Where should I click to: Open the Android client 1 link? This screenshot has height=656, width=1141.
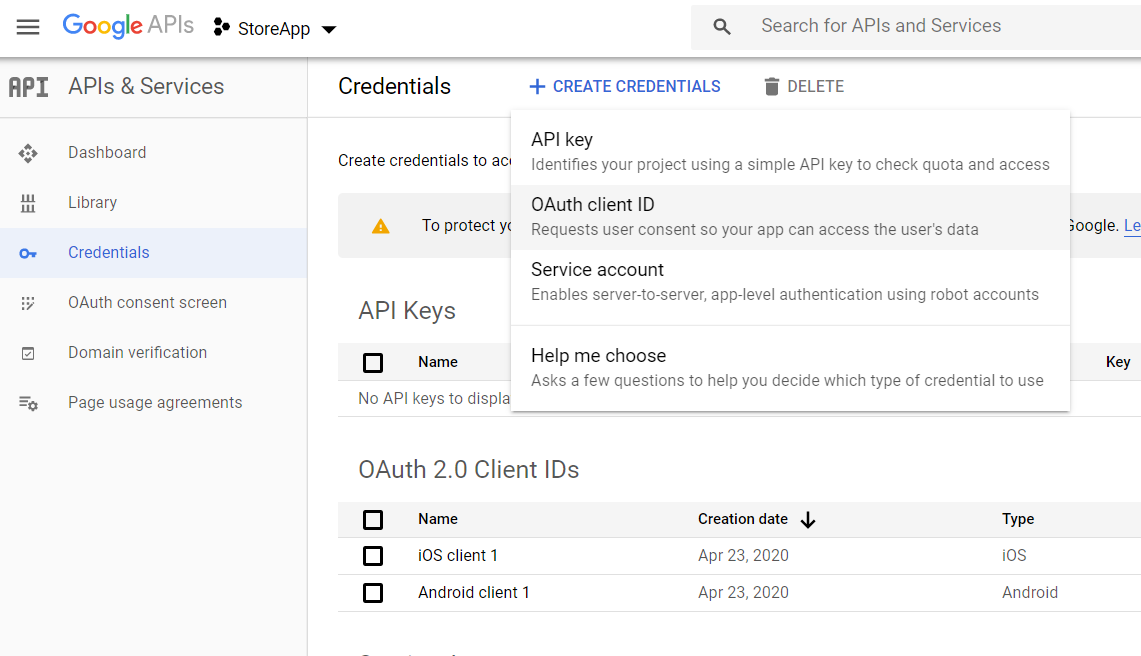point(473,593)
